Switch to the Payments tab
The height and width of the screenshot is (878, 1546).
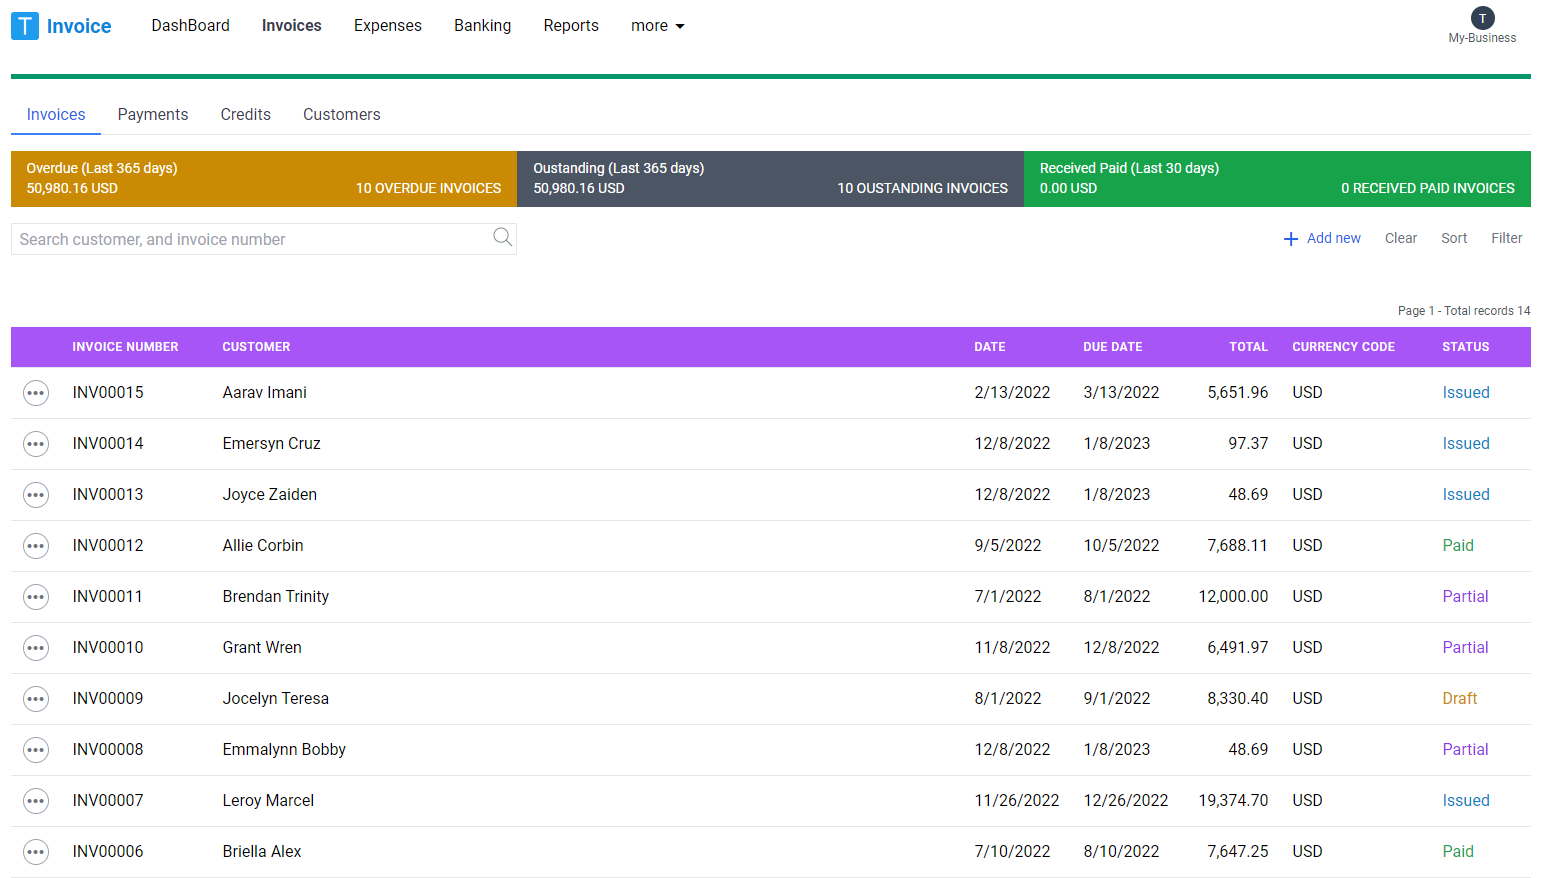click(x=153, y=115)
